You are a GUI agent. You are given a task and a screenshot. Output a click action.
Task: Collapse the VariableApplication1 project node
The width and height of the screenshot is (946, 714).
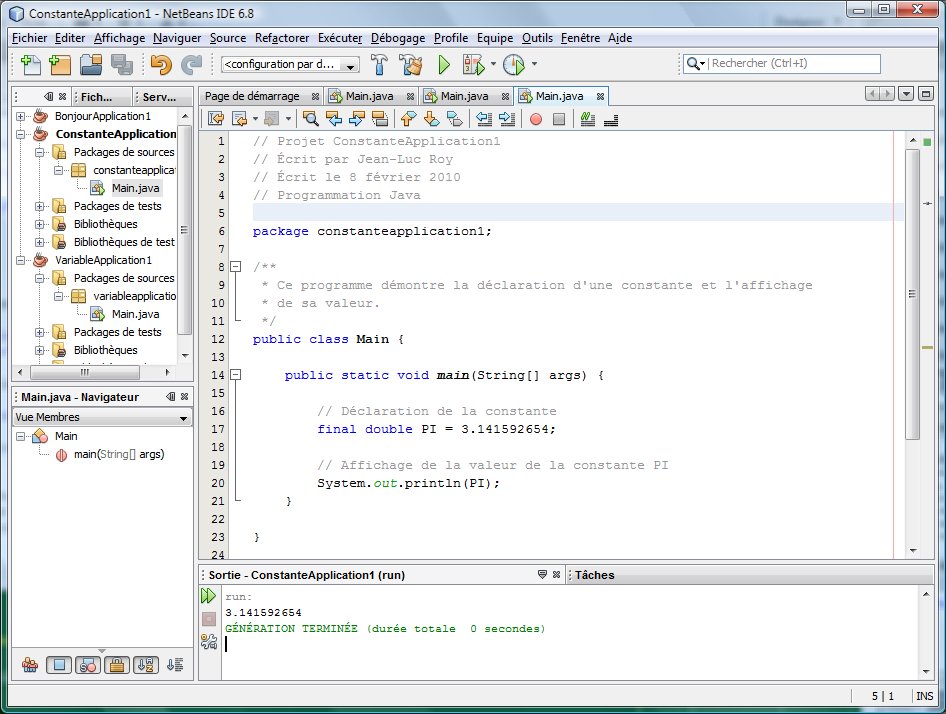coord(21,260)
